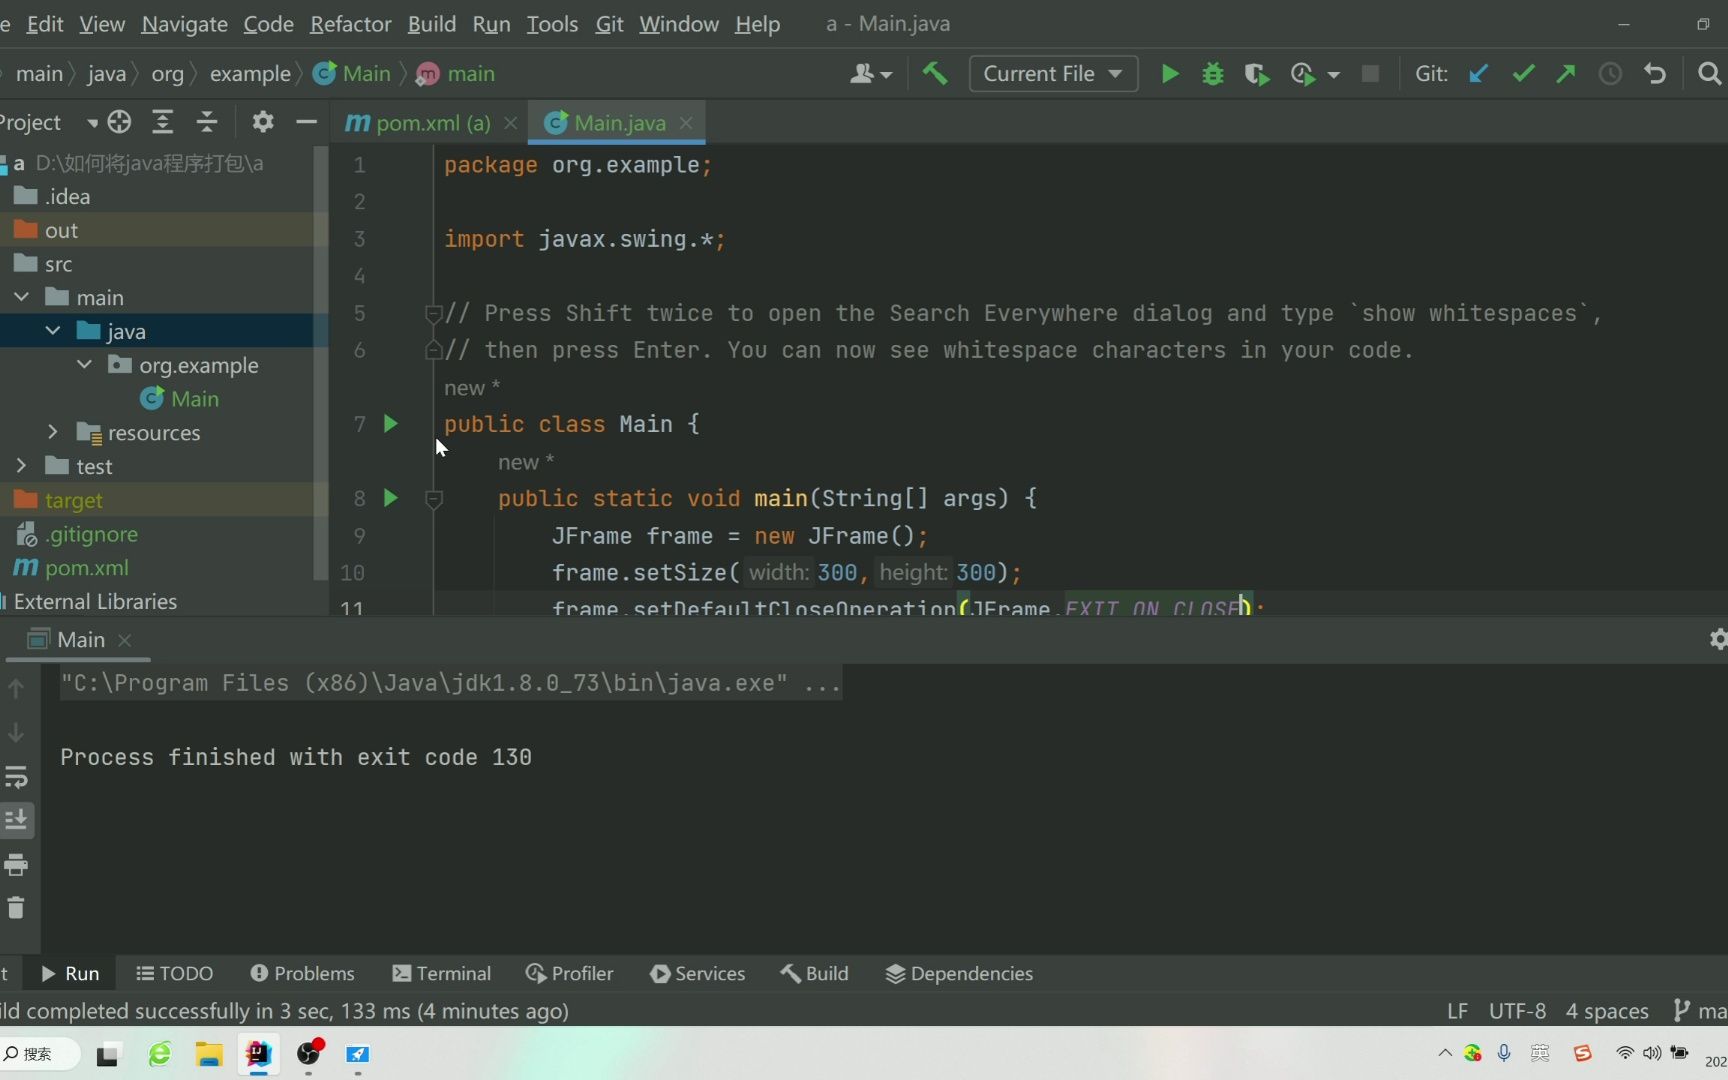Go down stack trace arrow

tap(16, 733)
